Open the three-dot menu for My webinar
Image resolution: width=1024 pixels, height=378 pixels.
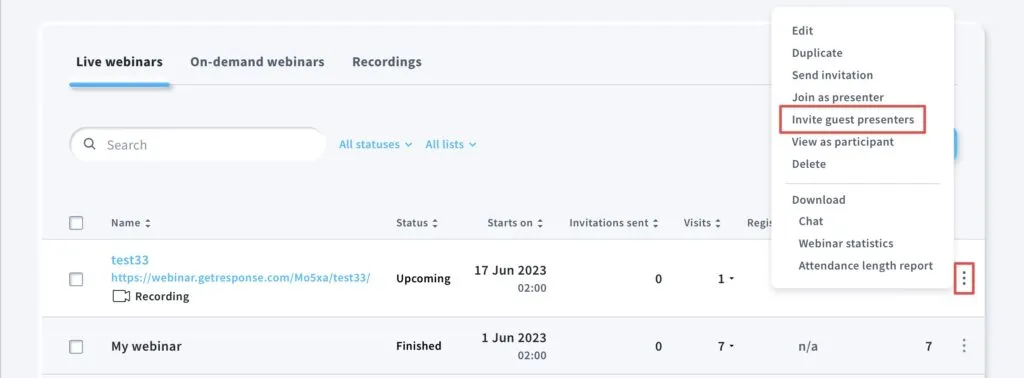tap(964, 346)
